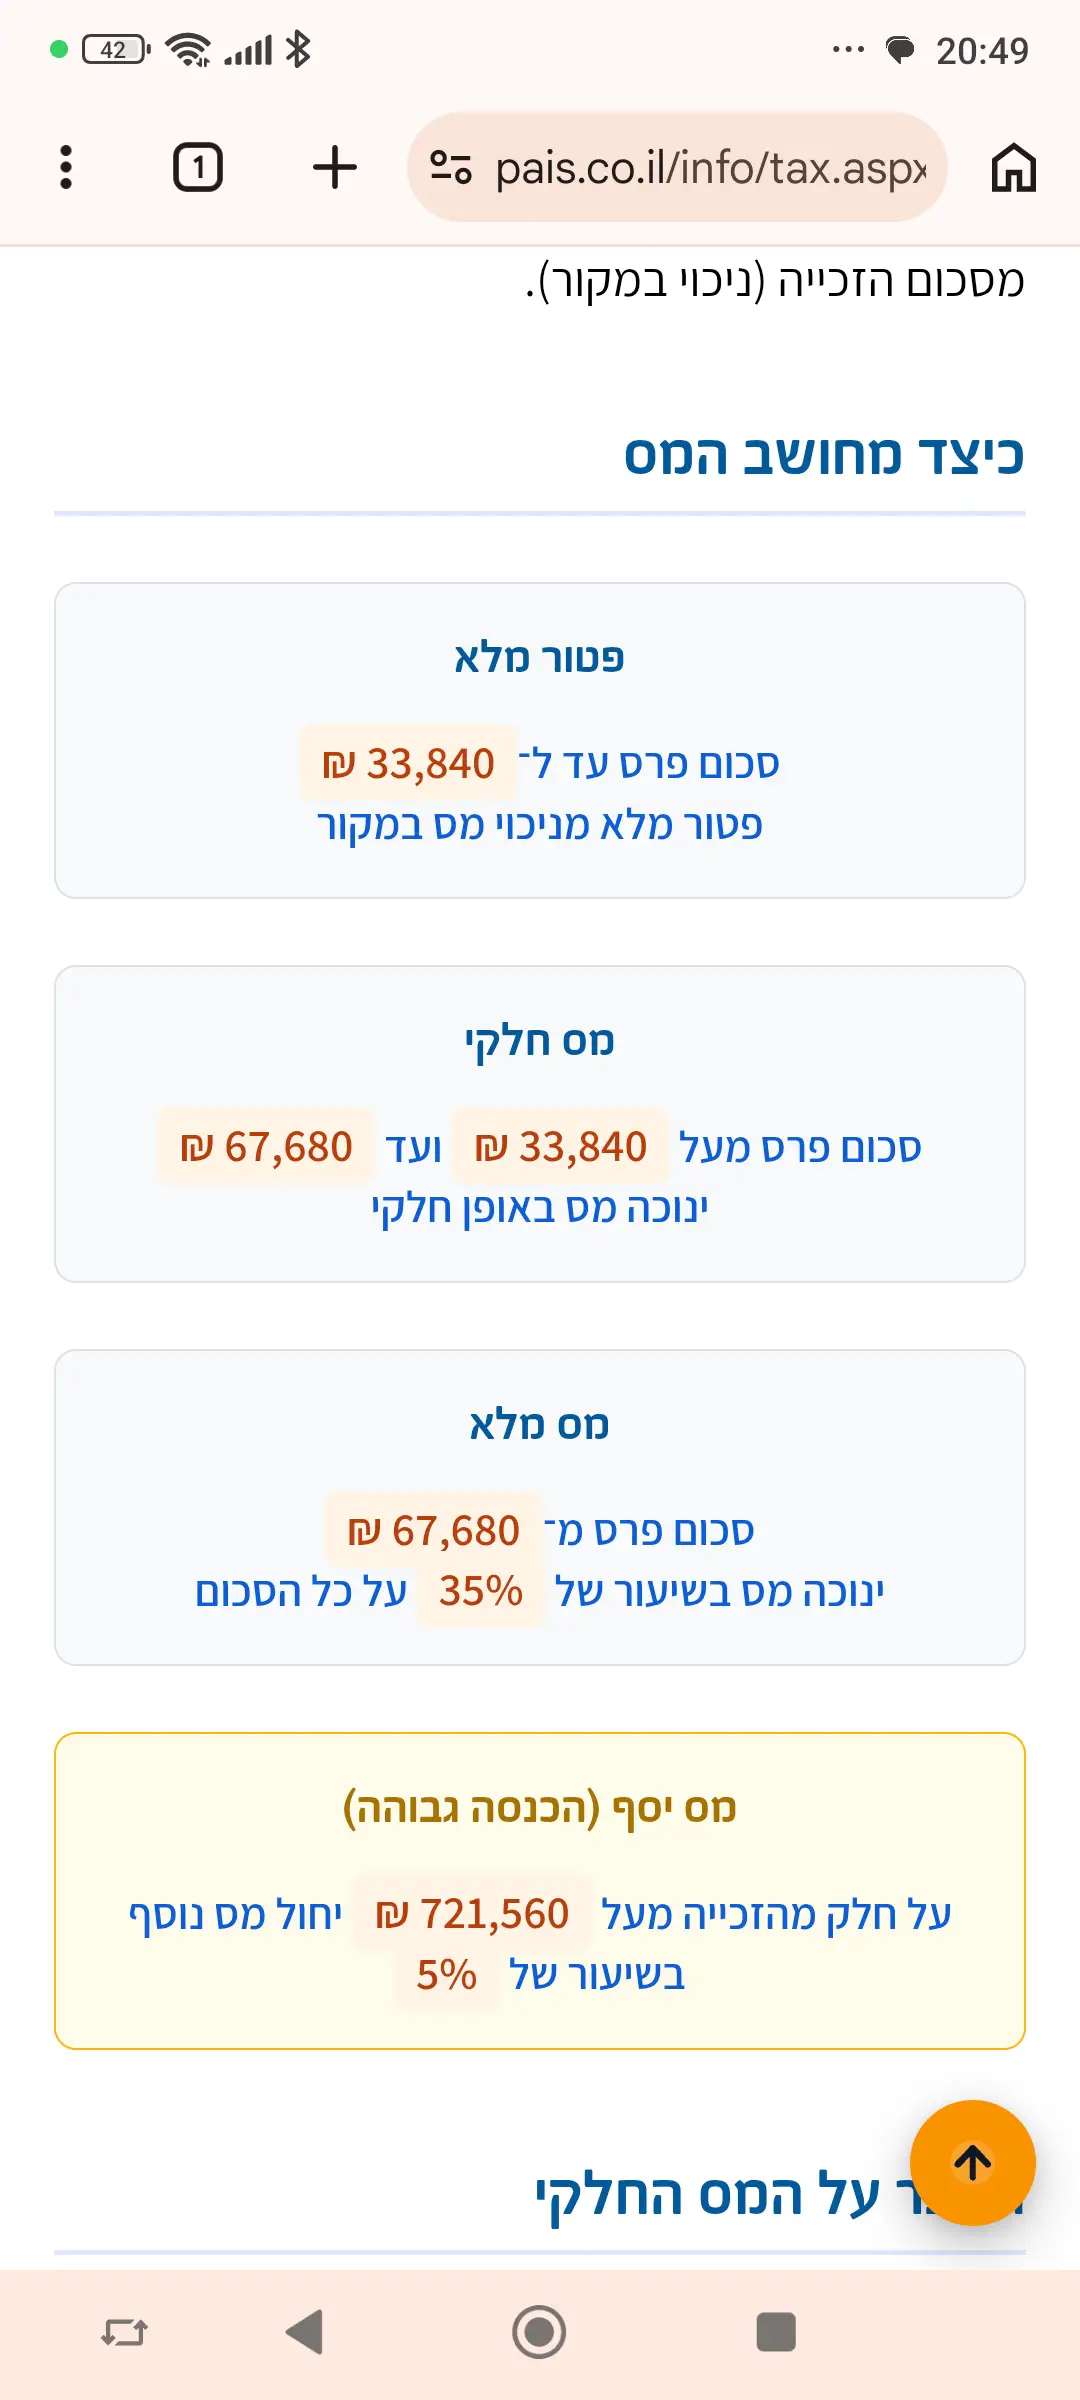This screenshot has height=2400, width=1080.
Task: Select the yellow מס יסף surtax card
Action: [540, 1890]
